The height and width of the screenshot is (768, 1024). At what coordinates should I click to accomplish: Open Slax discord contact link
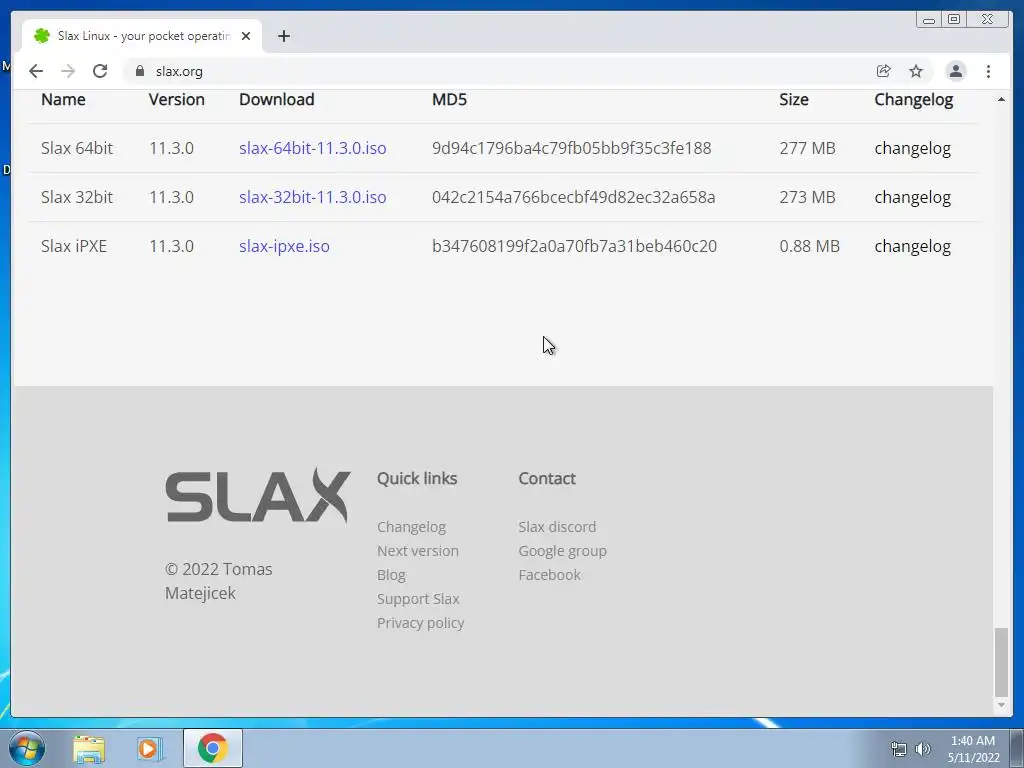click(x=557, y=527)
